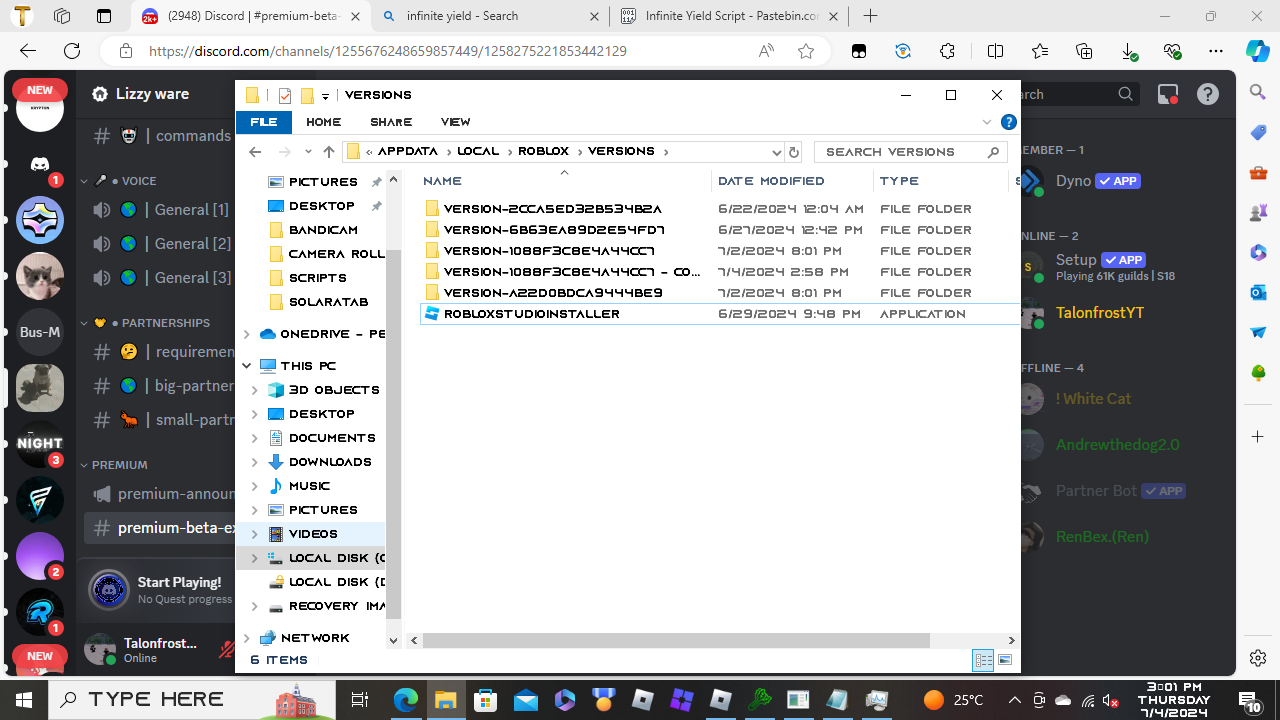1280x720 pixels.
Task: Switch to infinite yield Search browser tab
Action: (490, 16)
